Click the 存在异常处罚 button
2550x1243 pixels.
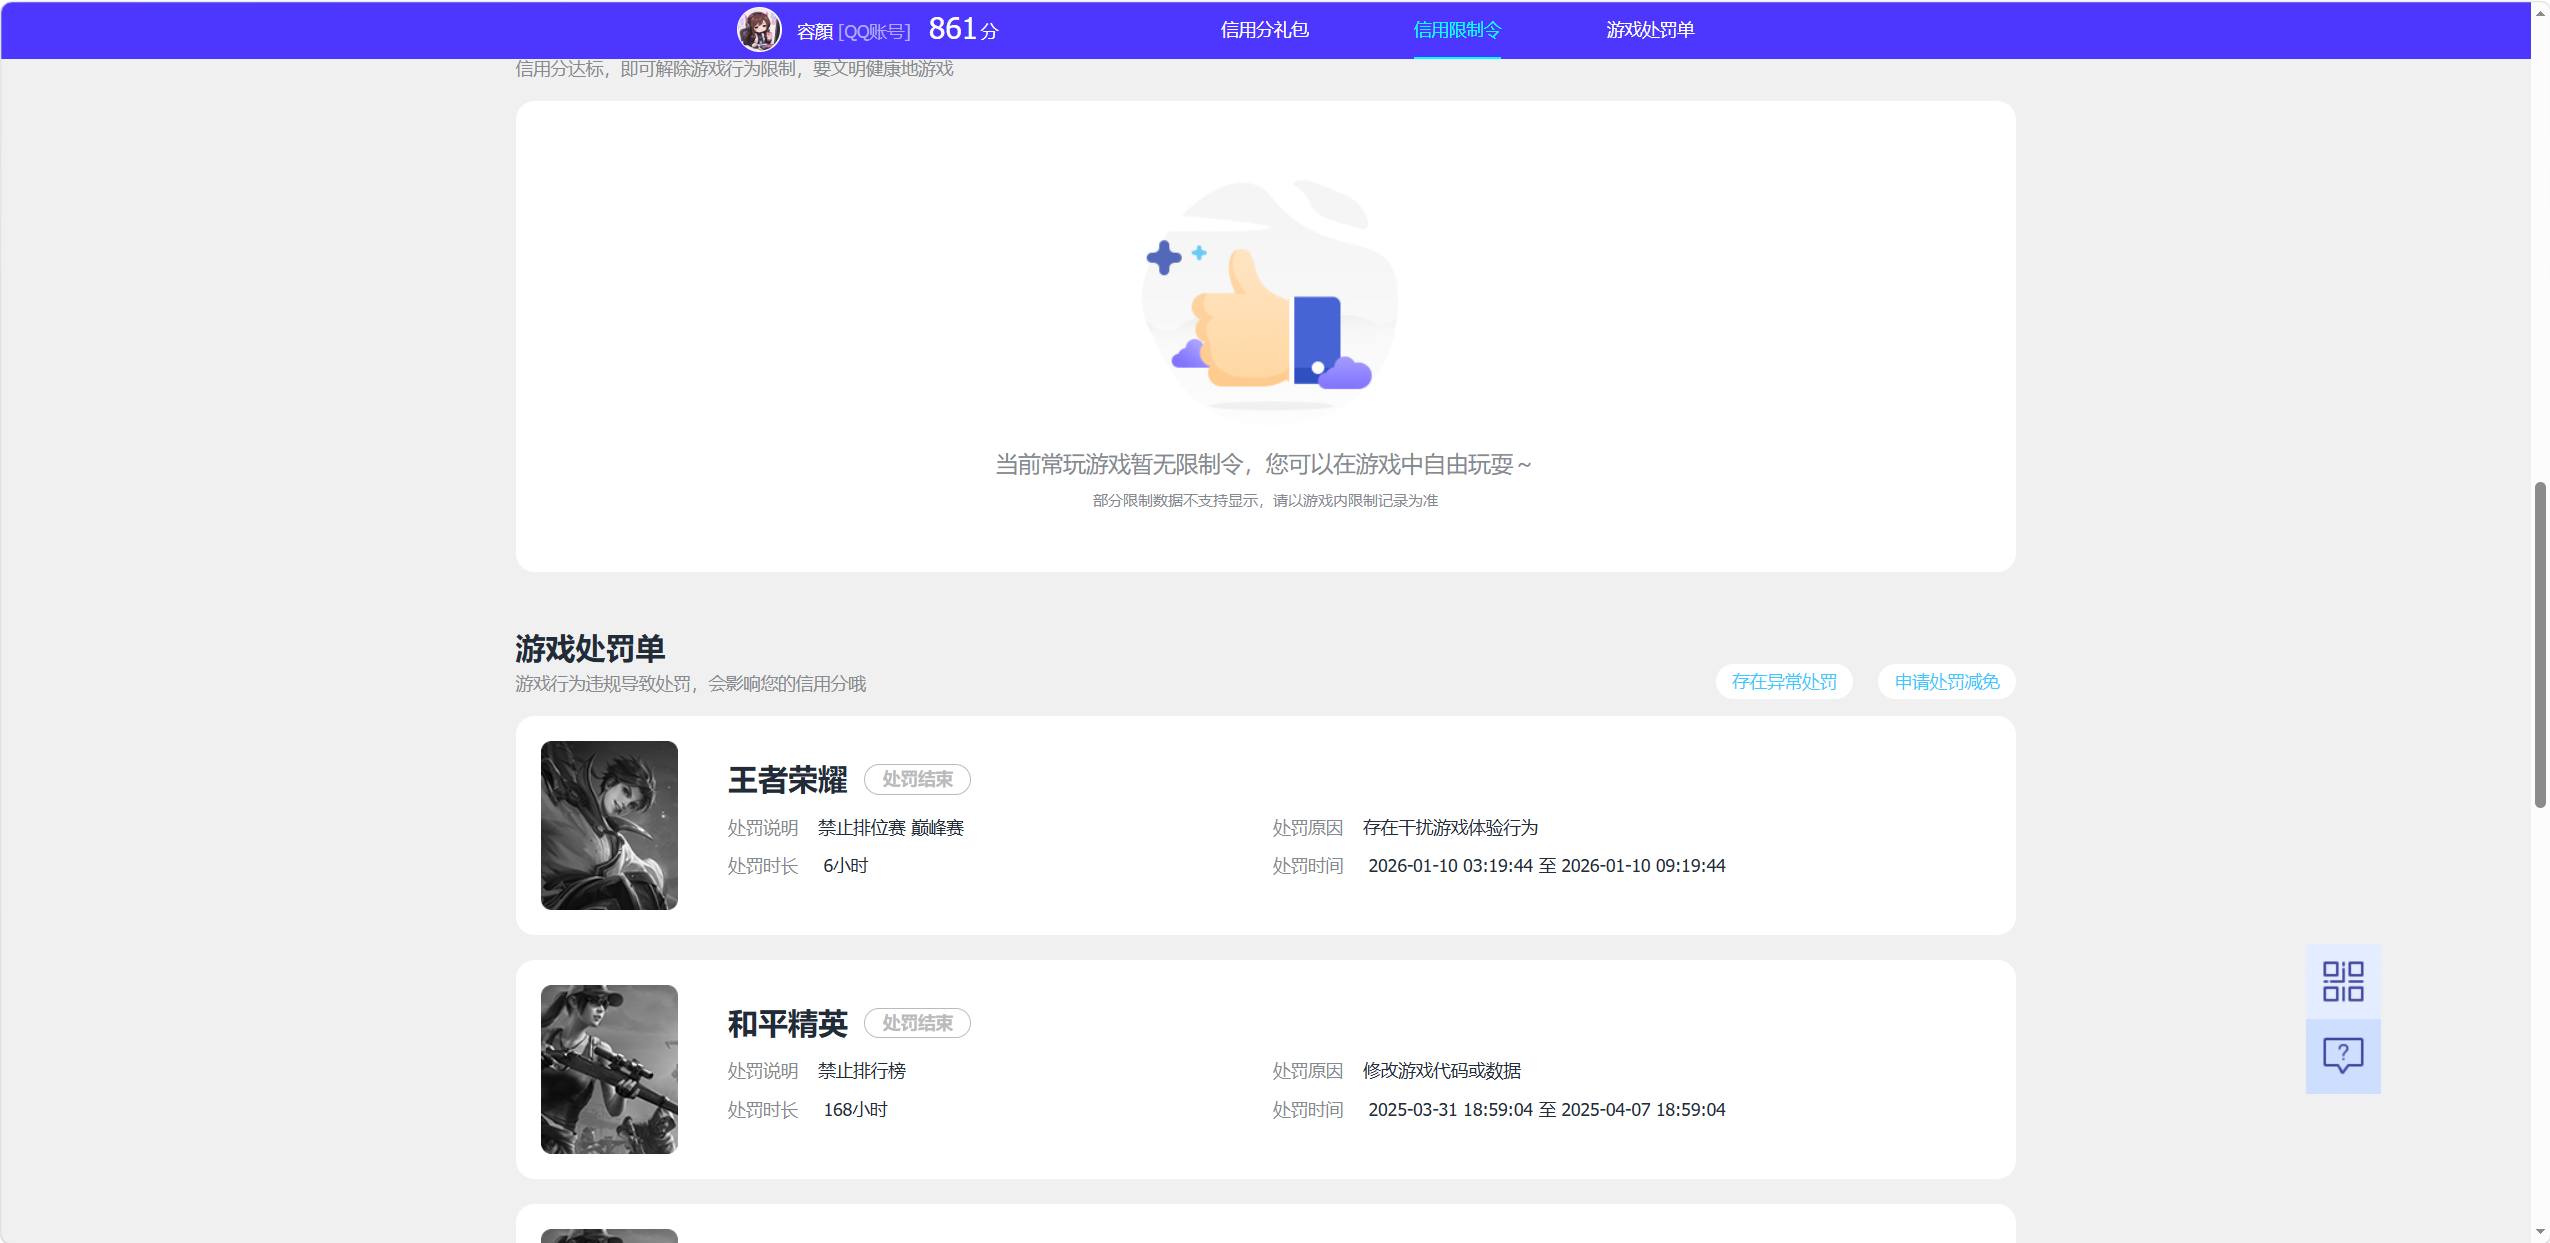[1784, 682]
